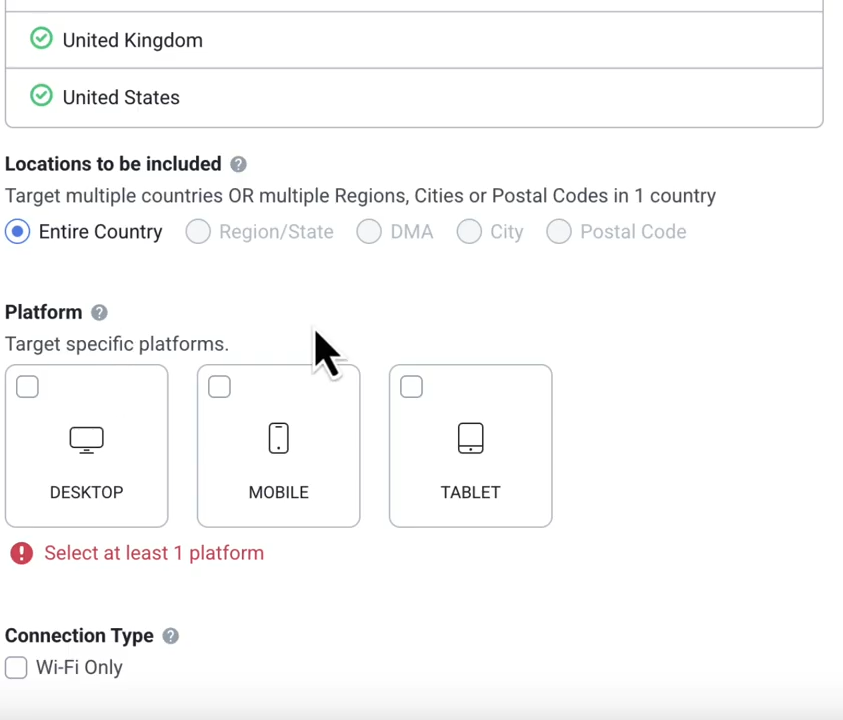This screenshot has width=843, height=720.
Task: Tick the Mobile platform checkbox
Action: click(219, 387)
